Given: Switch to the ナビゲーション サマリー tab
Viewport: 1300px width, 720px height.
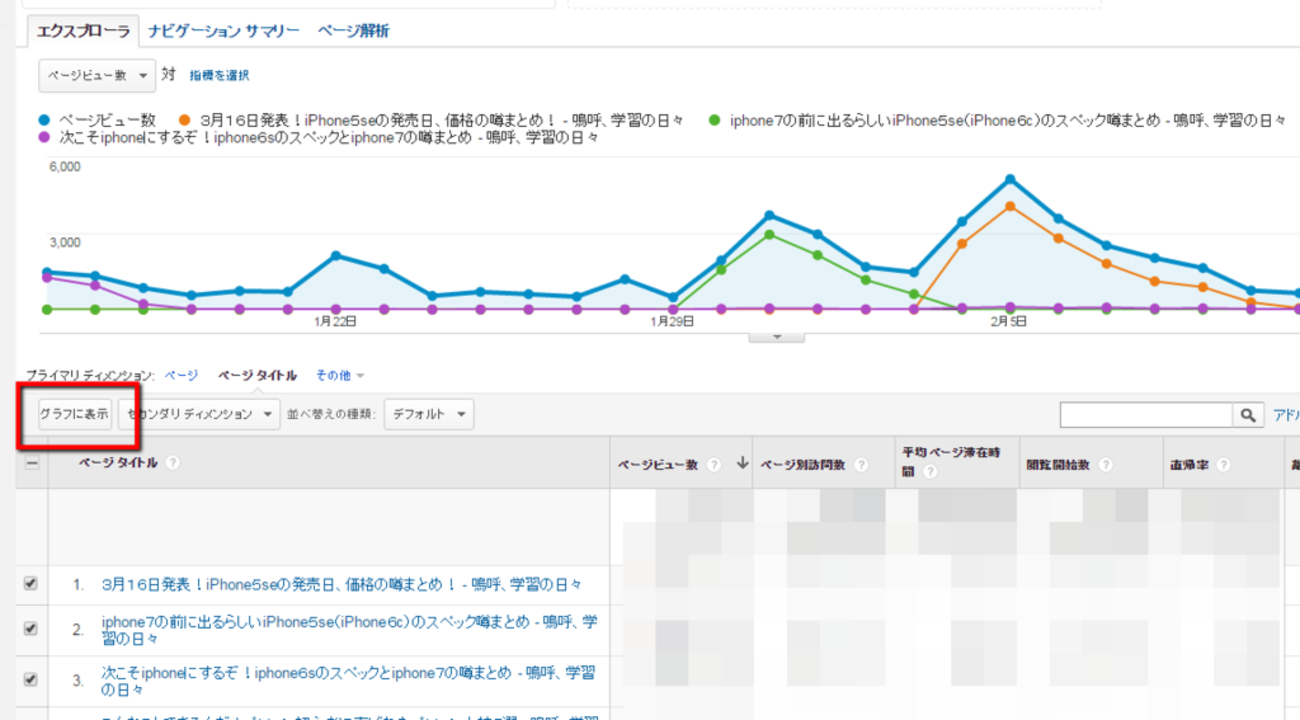Looking at the screenshot, I should [224, 31].
